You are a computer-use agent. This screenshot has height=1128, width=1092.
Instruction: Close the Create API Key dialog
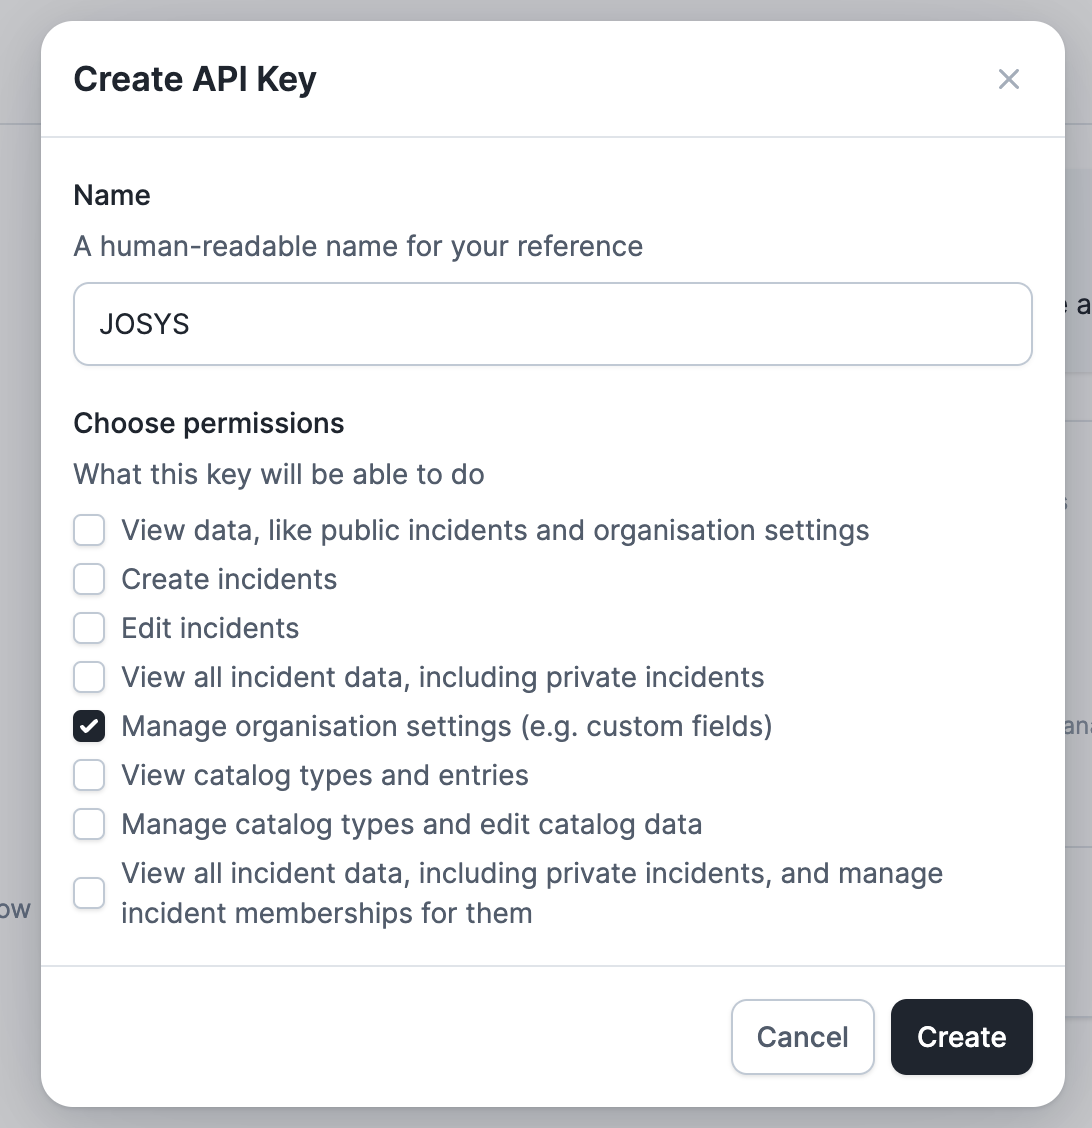pyautogui.click(x=1008, y=79)
